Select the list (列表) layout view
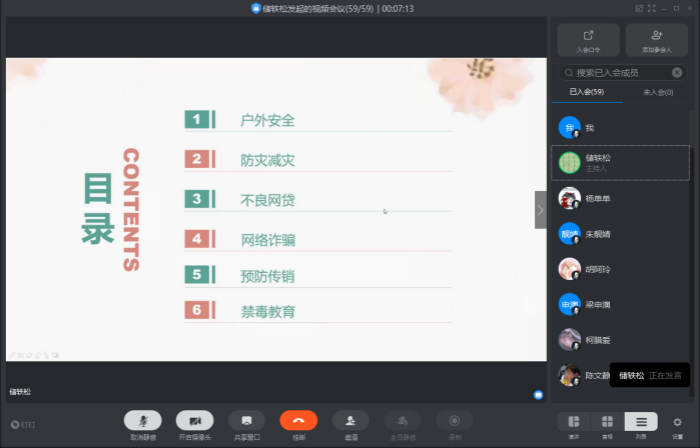 [x=641, y=423]
